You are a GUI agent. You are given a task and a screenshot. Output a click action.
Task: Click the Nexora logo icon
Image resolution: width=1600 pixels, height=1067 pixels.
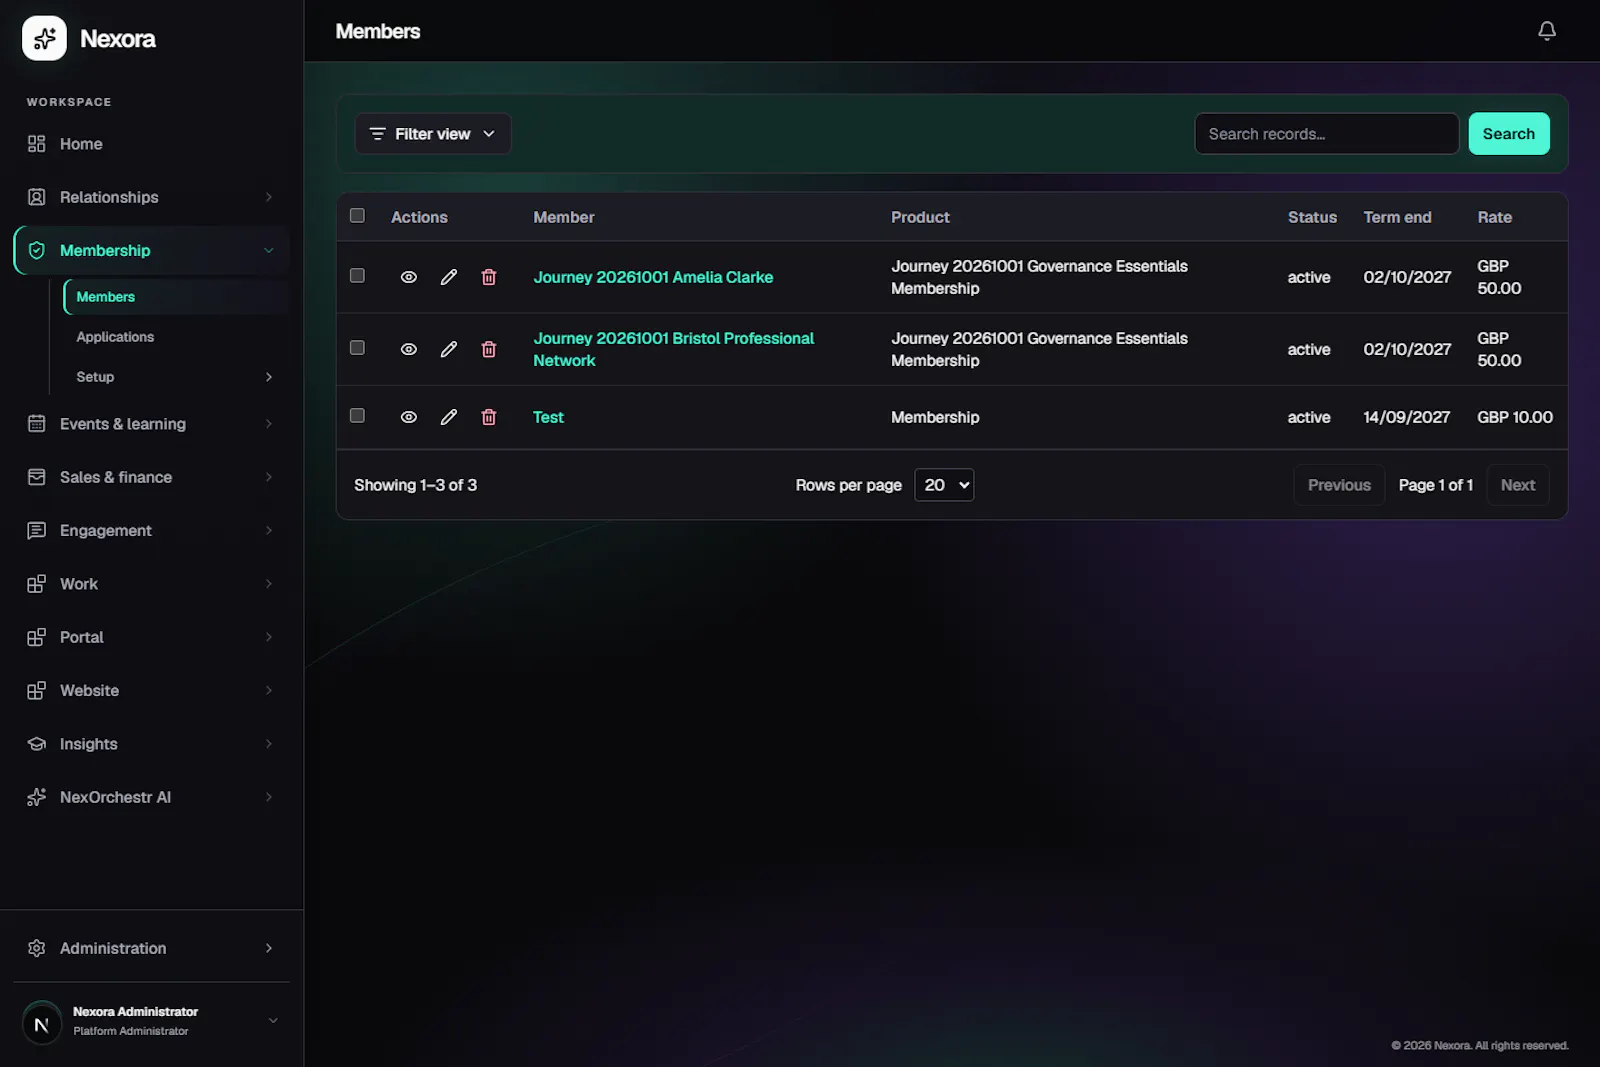44,38
